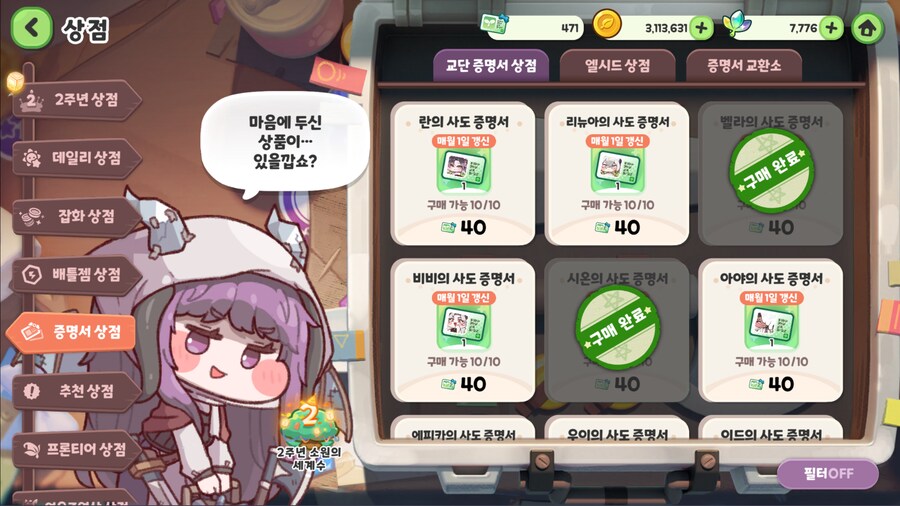The width and height of the screenshot is (900, 506).
Task: Buy 아야의 사도 증명서 item card
Action: [x=771, y=330]
